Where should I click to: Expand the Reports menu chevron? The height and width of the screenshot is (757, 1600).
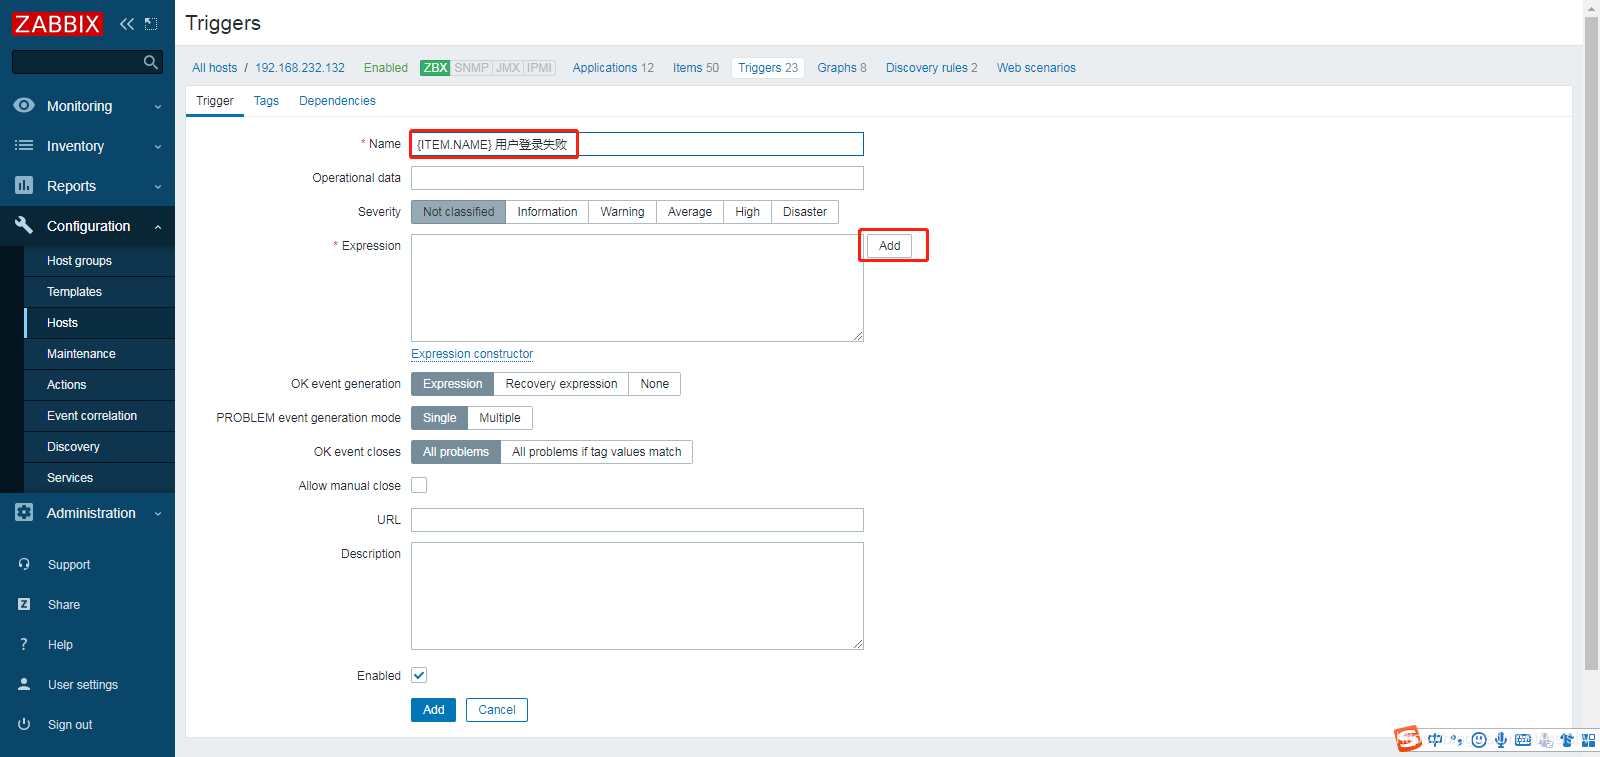pyautogui.click(x=158, y=186)
